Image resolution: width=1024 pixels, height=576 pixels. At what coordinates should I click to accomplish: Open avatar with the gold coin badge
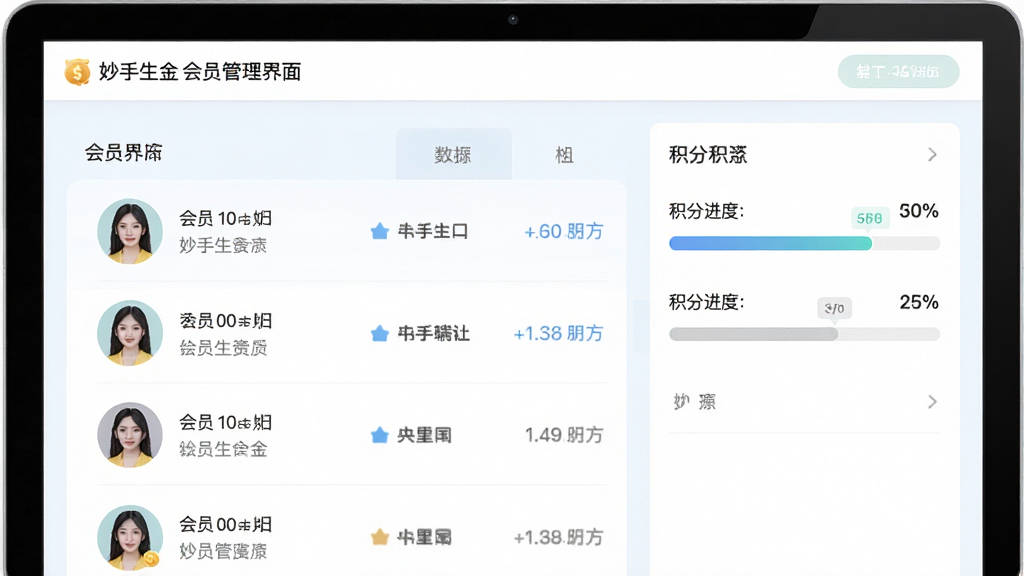130,537
